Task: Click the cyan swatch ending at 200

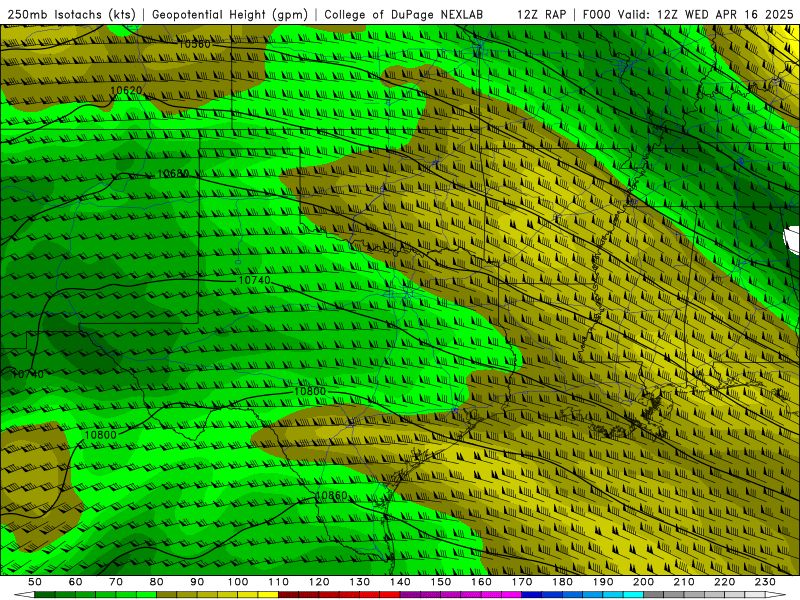Action: (633, 594)
